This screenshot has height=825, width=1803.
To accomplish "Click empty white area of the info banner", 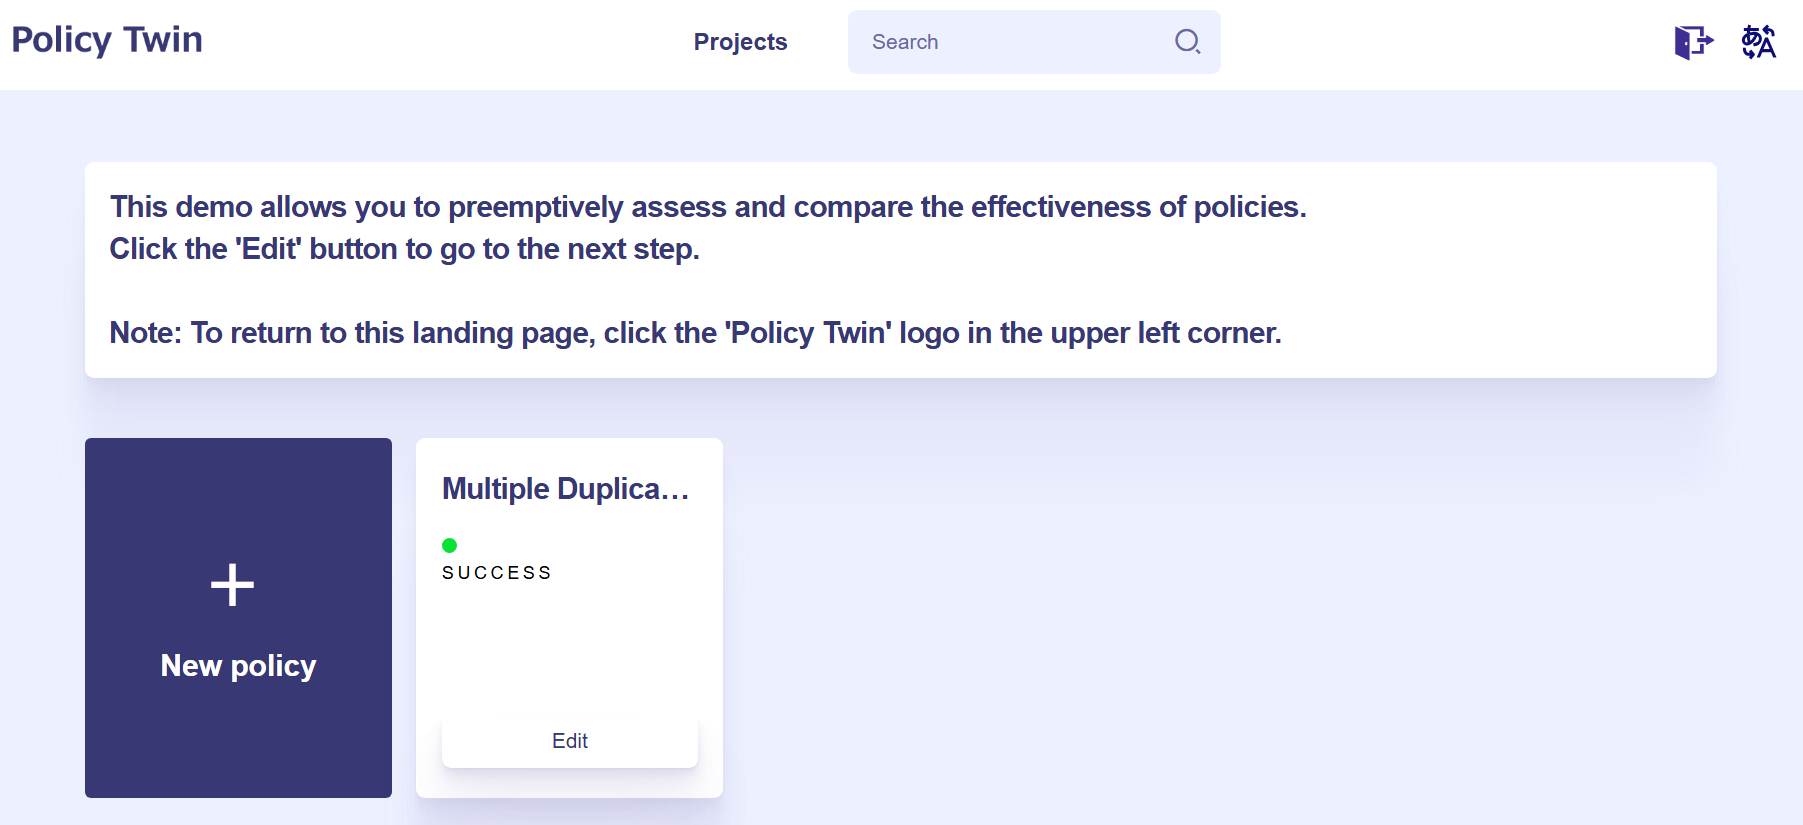I will pos(1500,290).
